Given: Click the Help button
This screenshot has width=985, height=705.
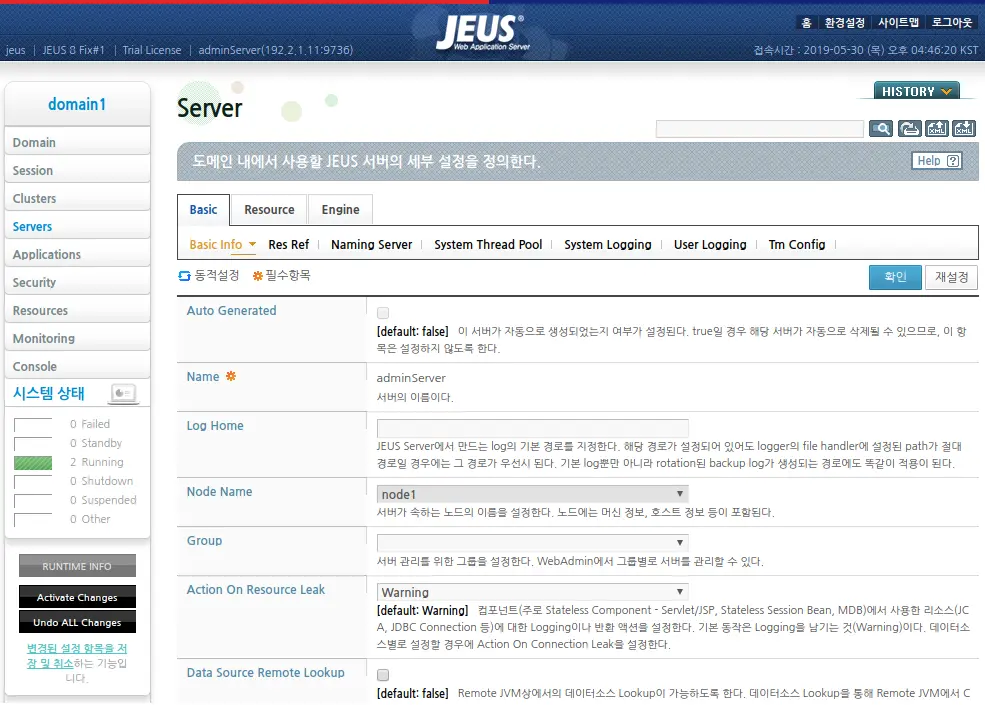Looking at the screenshot, I should click(x=937, y=161).
